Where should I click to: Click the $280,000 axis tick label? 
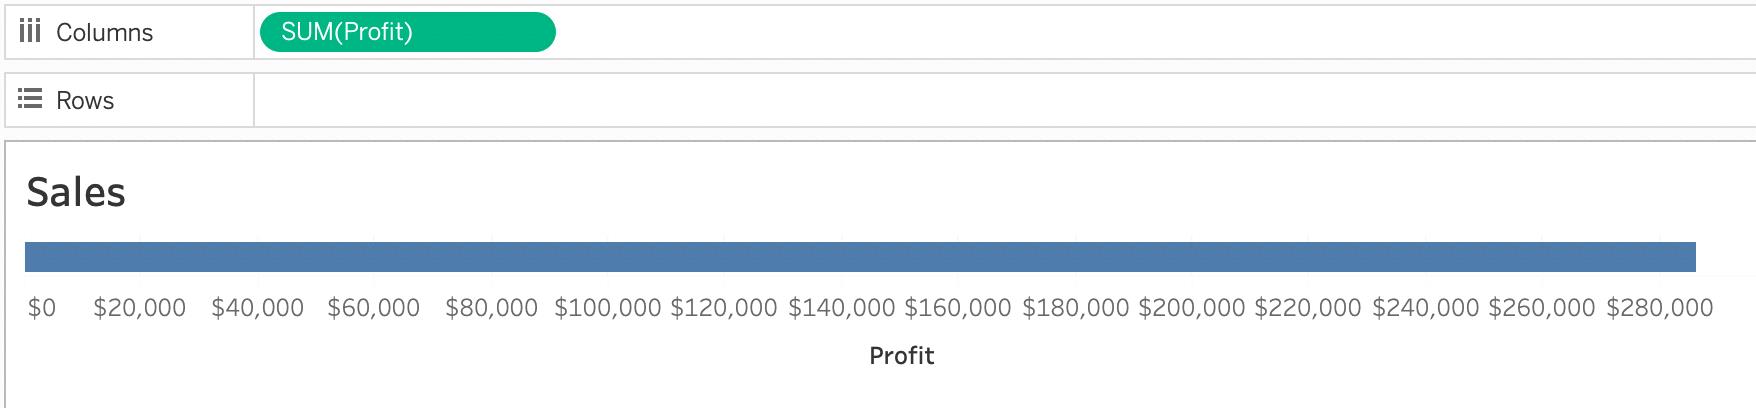[x=1660, y=308]
